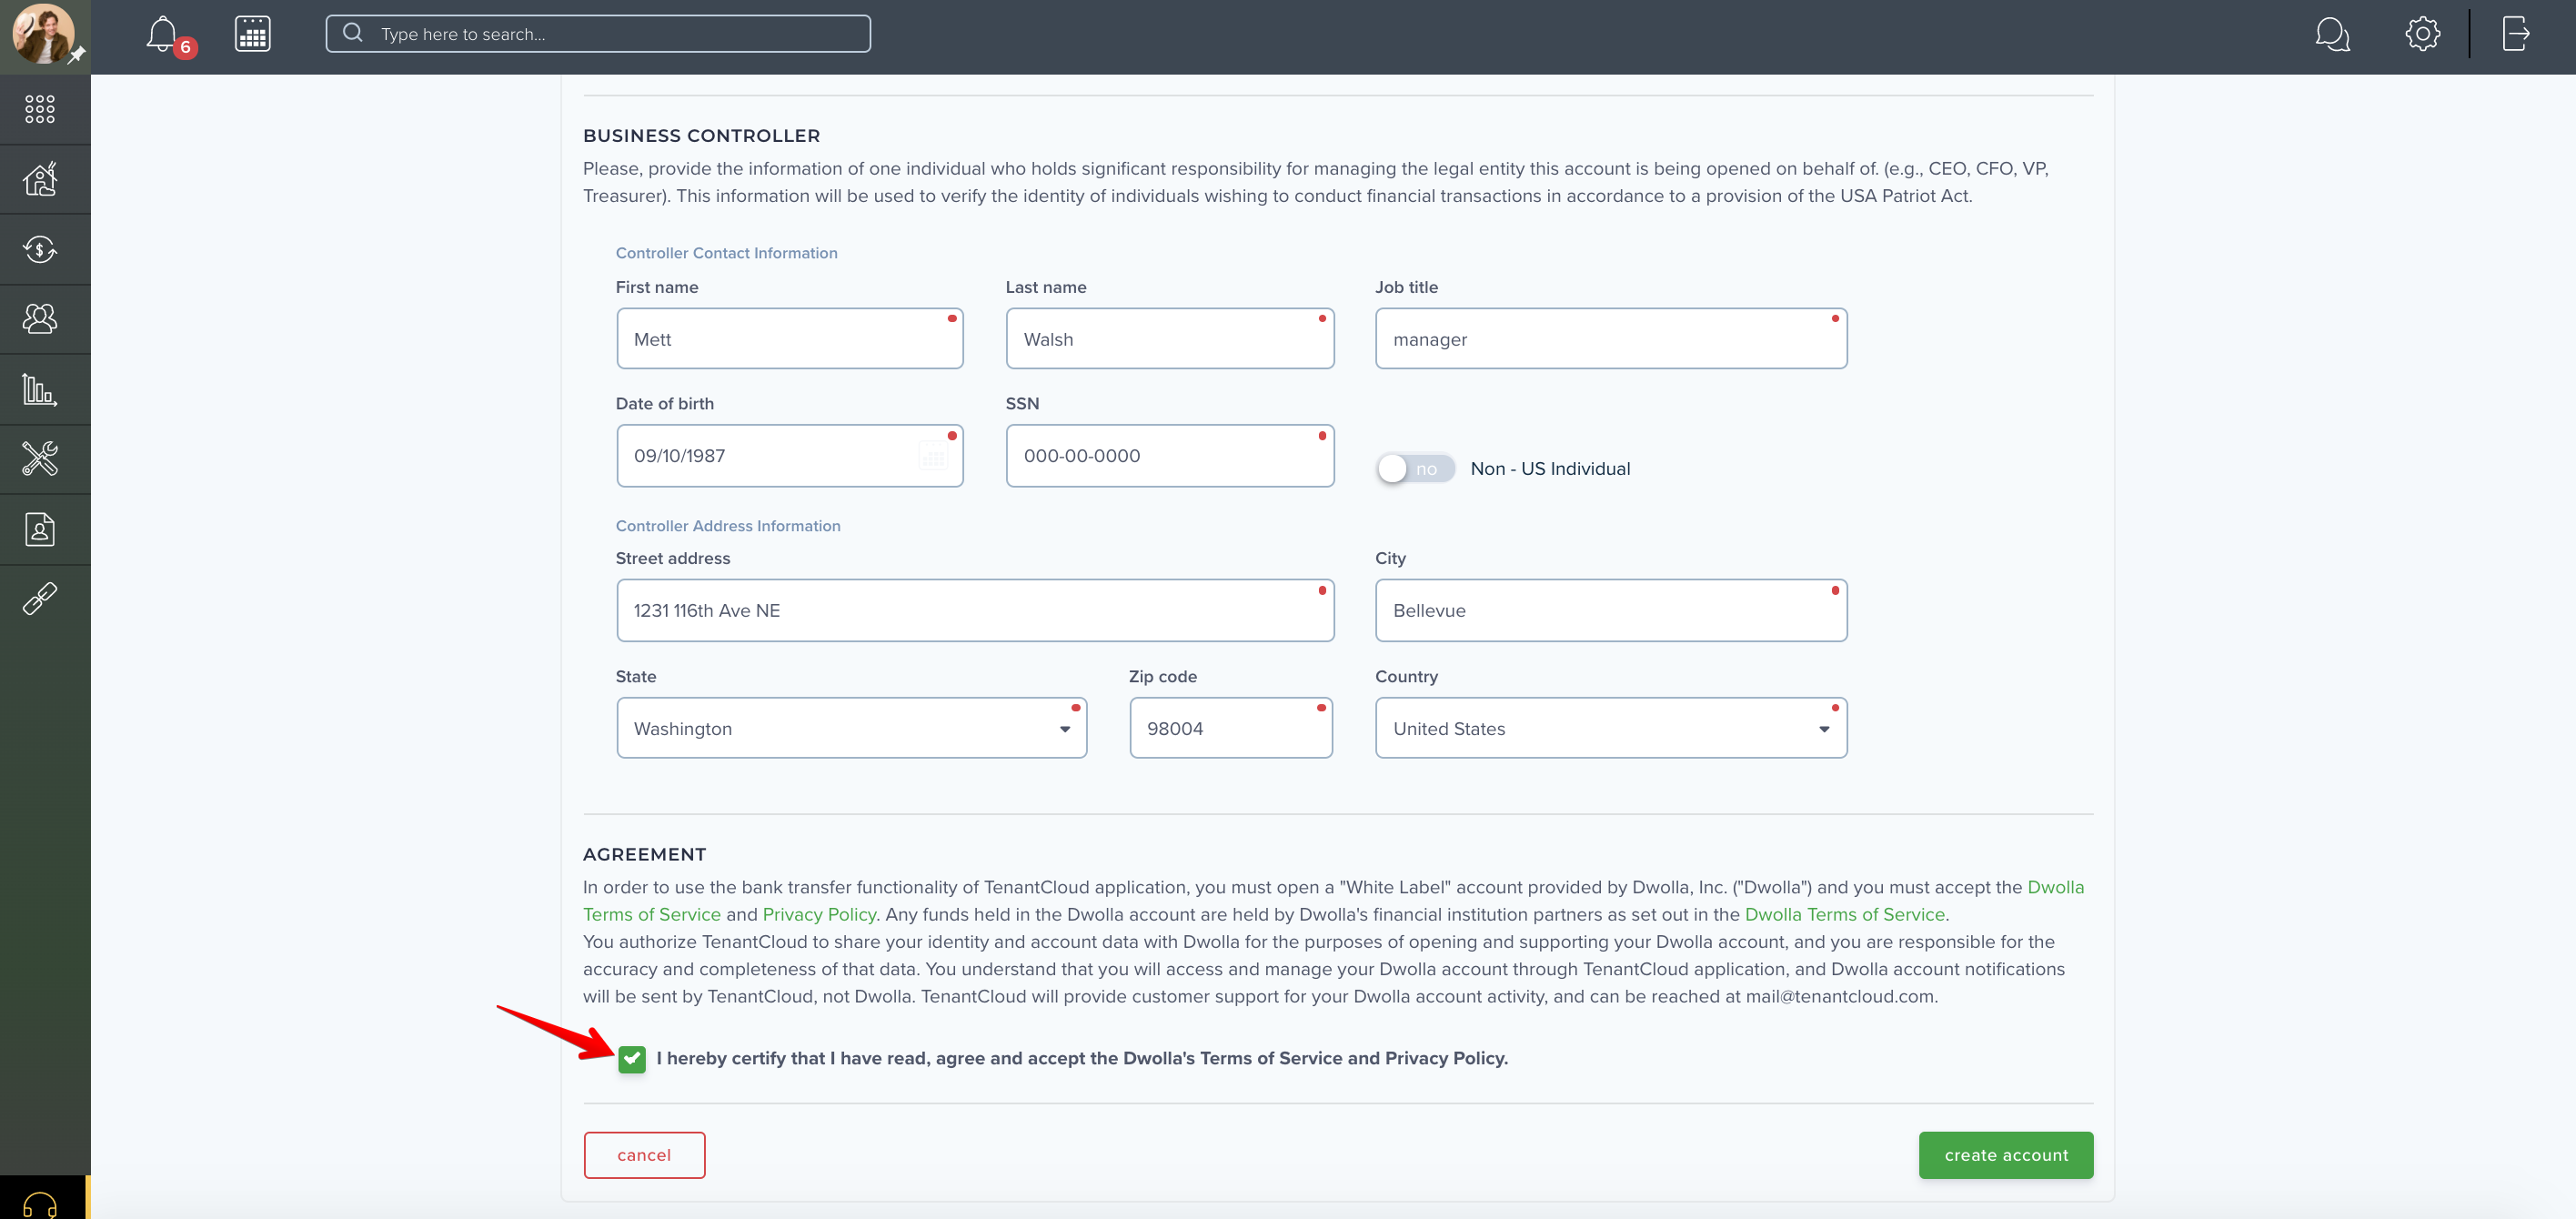The image size is (2576, 1219).
Task: Click the user profile avatar
Action: 42,34
